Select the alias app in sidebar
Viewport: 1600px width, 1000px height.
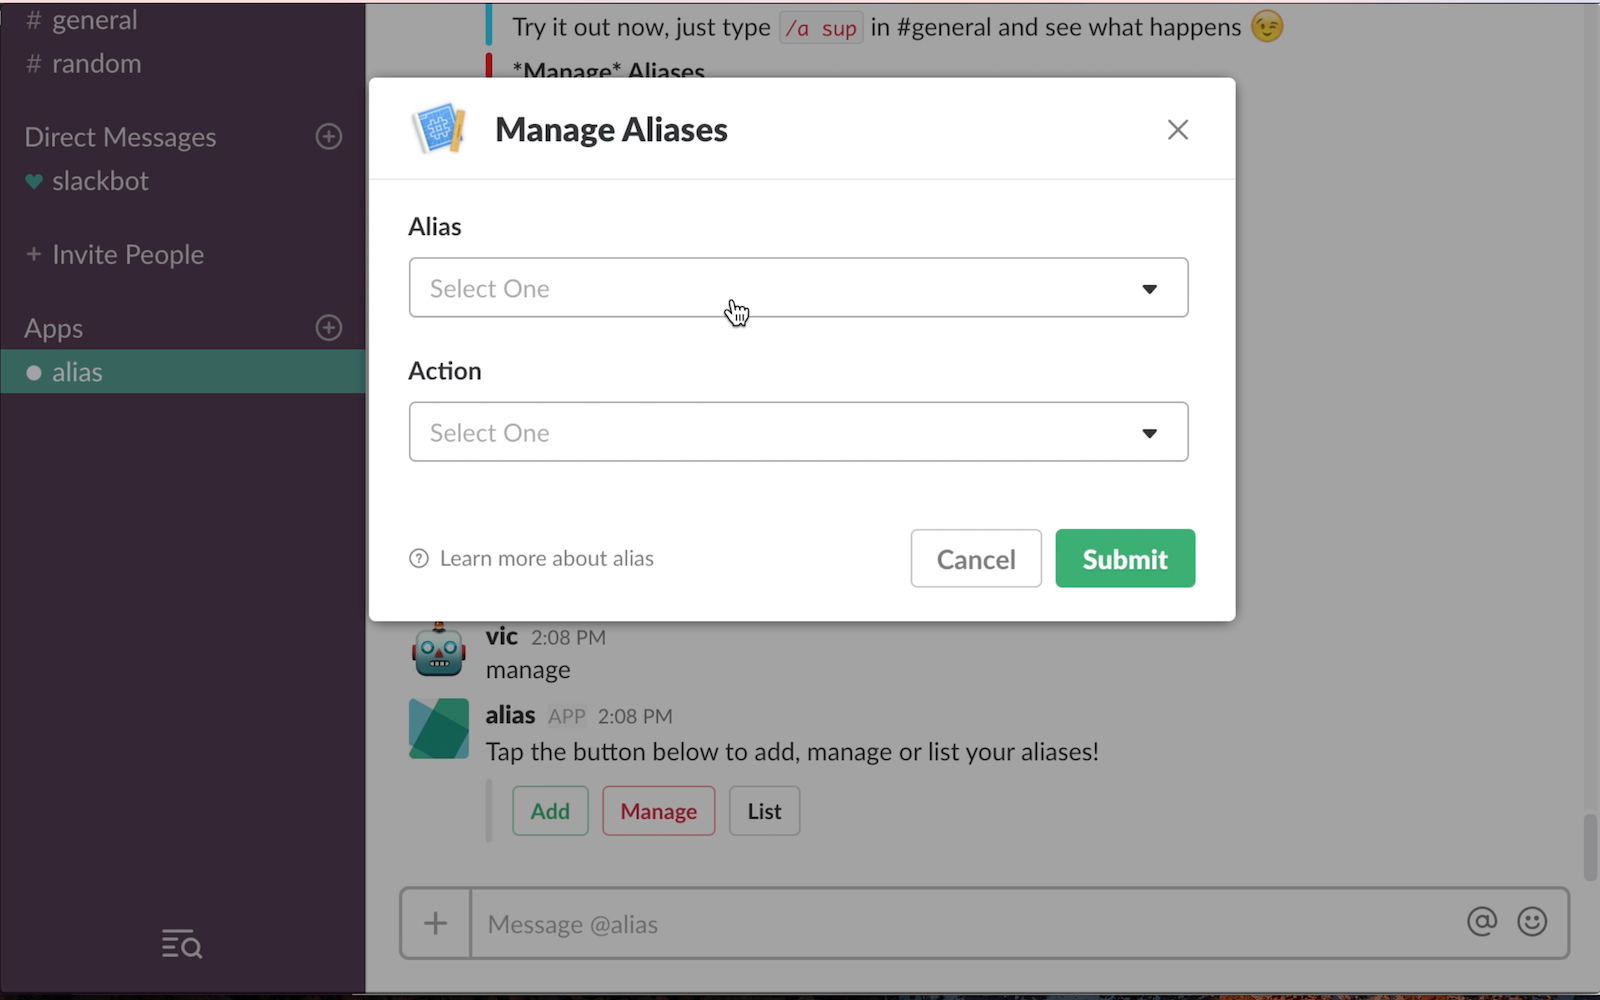[183, 372]
